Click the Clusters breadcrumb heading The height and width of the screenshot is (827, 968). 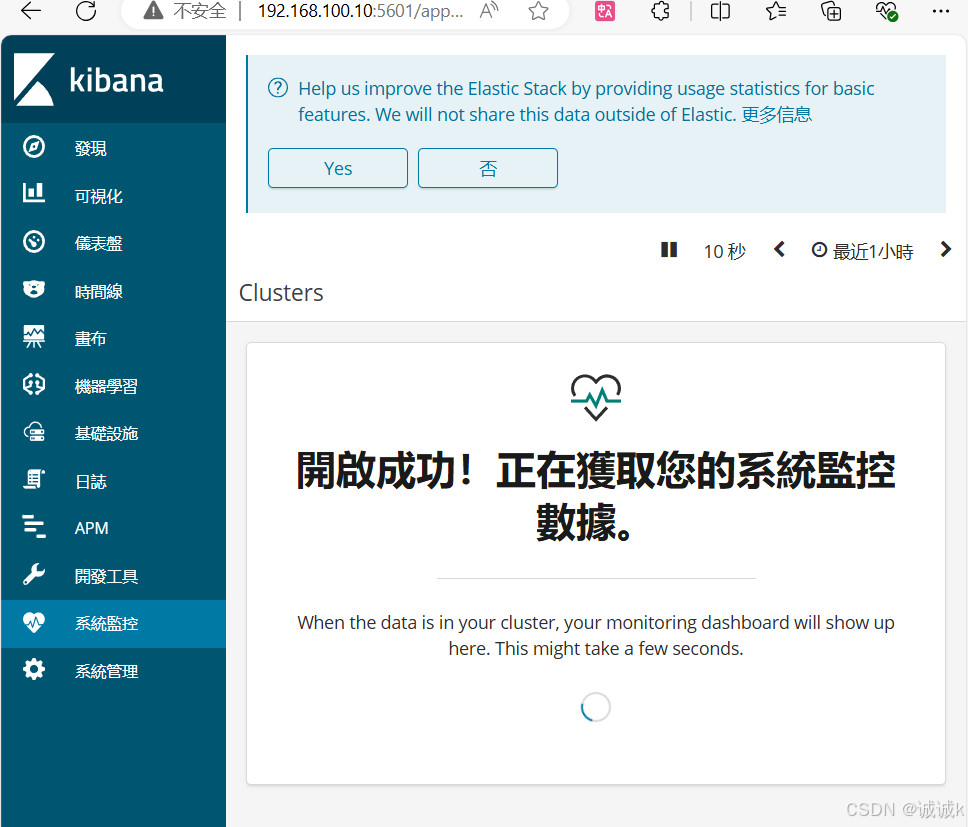click(x=281, y=293)
